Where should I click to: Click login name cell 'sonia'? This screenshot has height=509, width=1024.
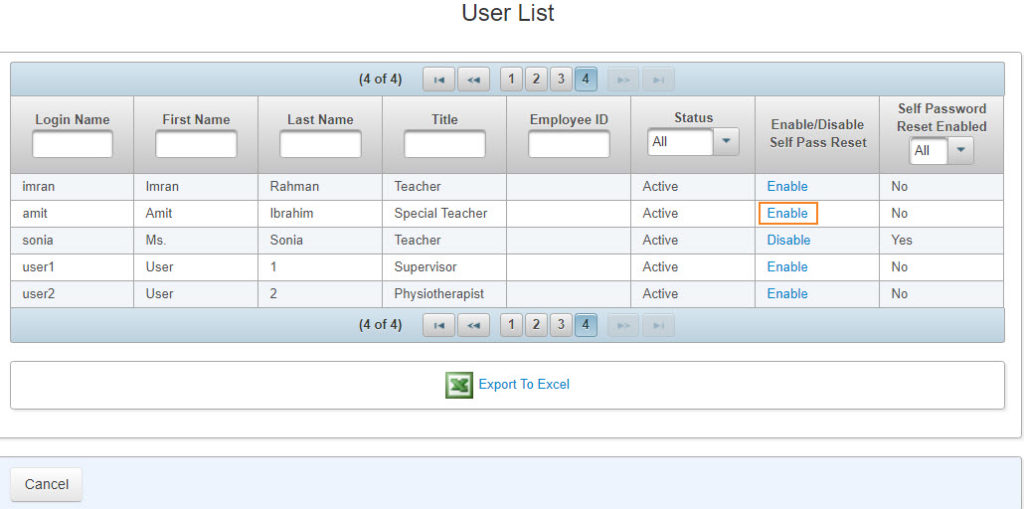[37, 240]
